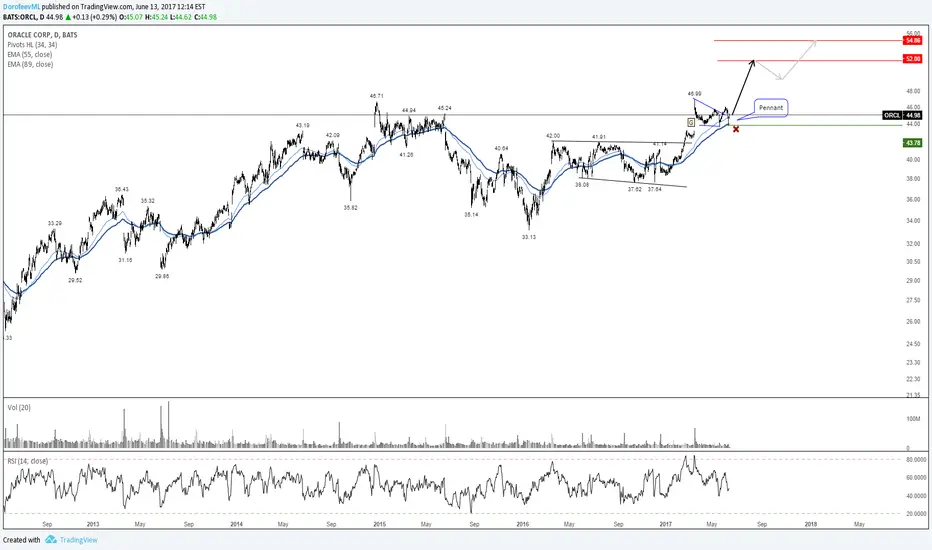Select the ORACLE CORP, D, BATS legend
The width and height of the screenshot is (932, 550).
point(42,35)
